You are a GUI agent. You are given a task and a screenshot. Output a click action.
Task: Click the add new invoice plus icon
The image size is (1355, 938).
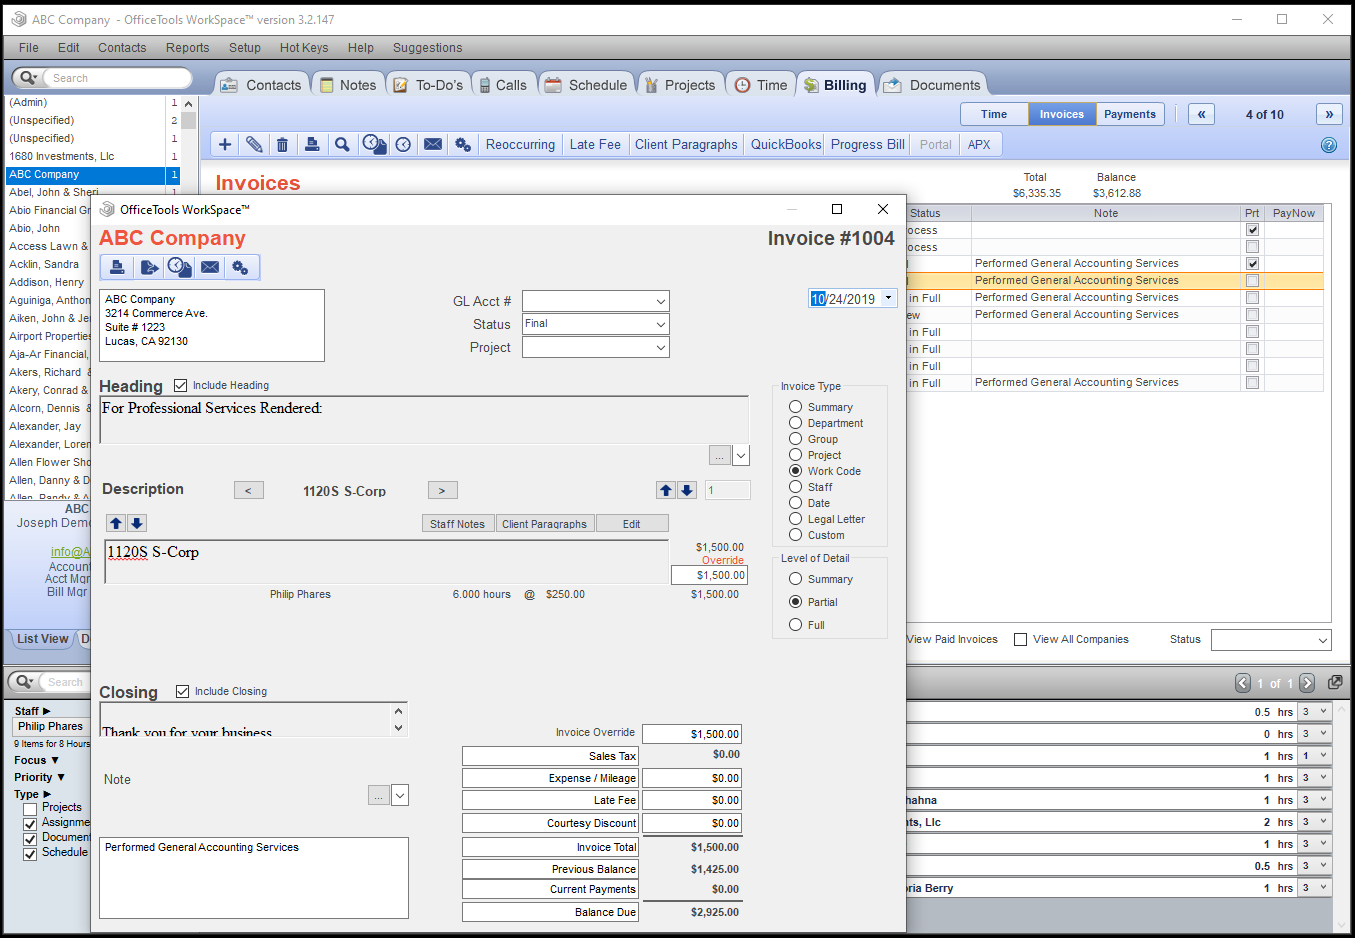click(x=225, y=145)
